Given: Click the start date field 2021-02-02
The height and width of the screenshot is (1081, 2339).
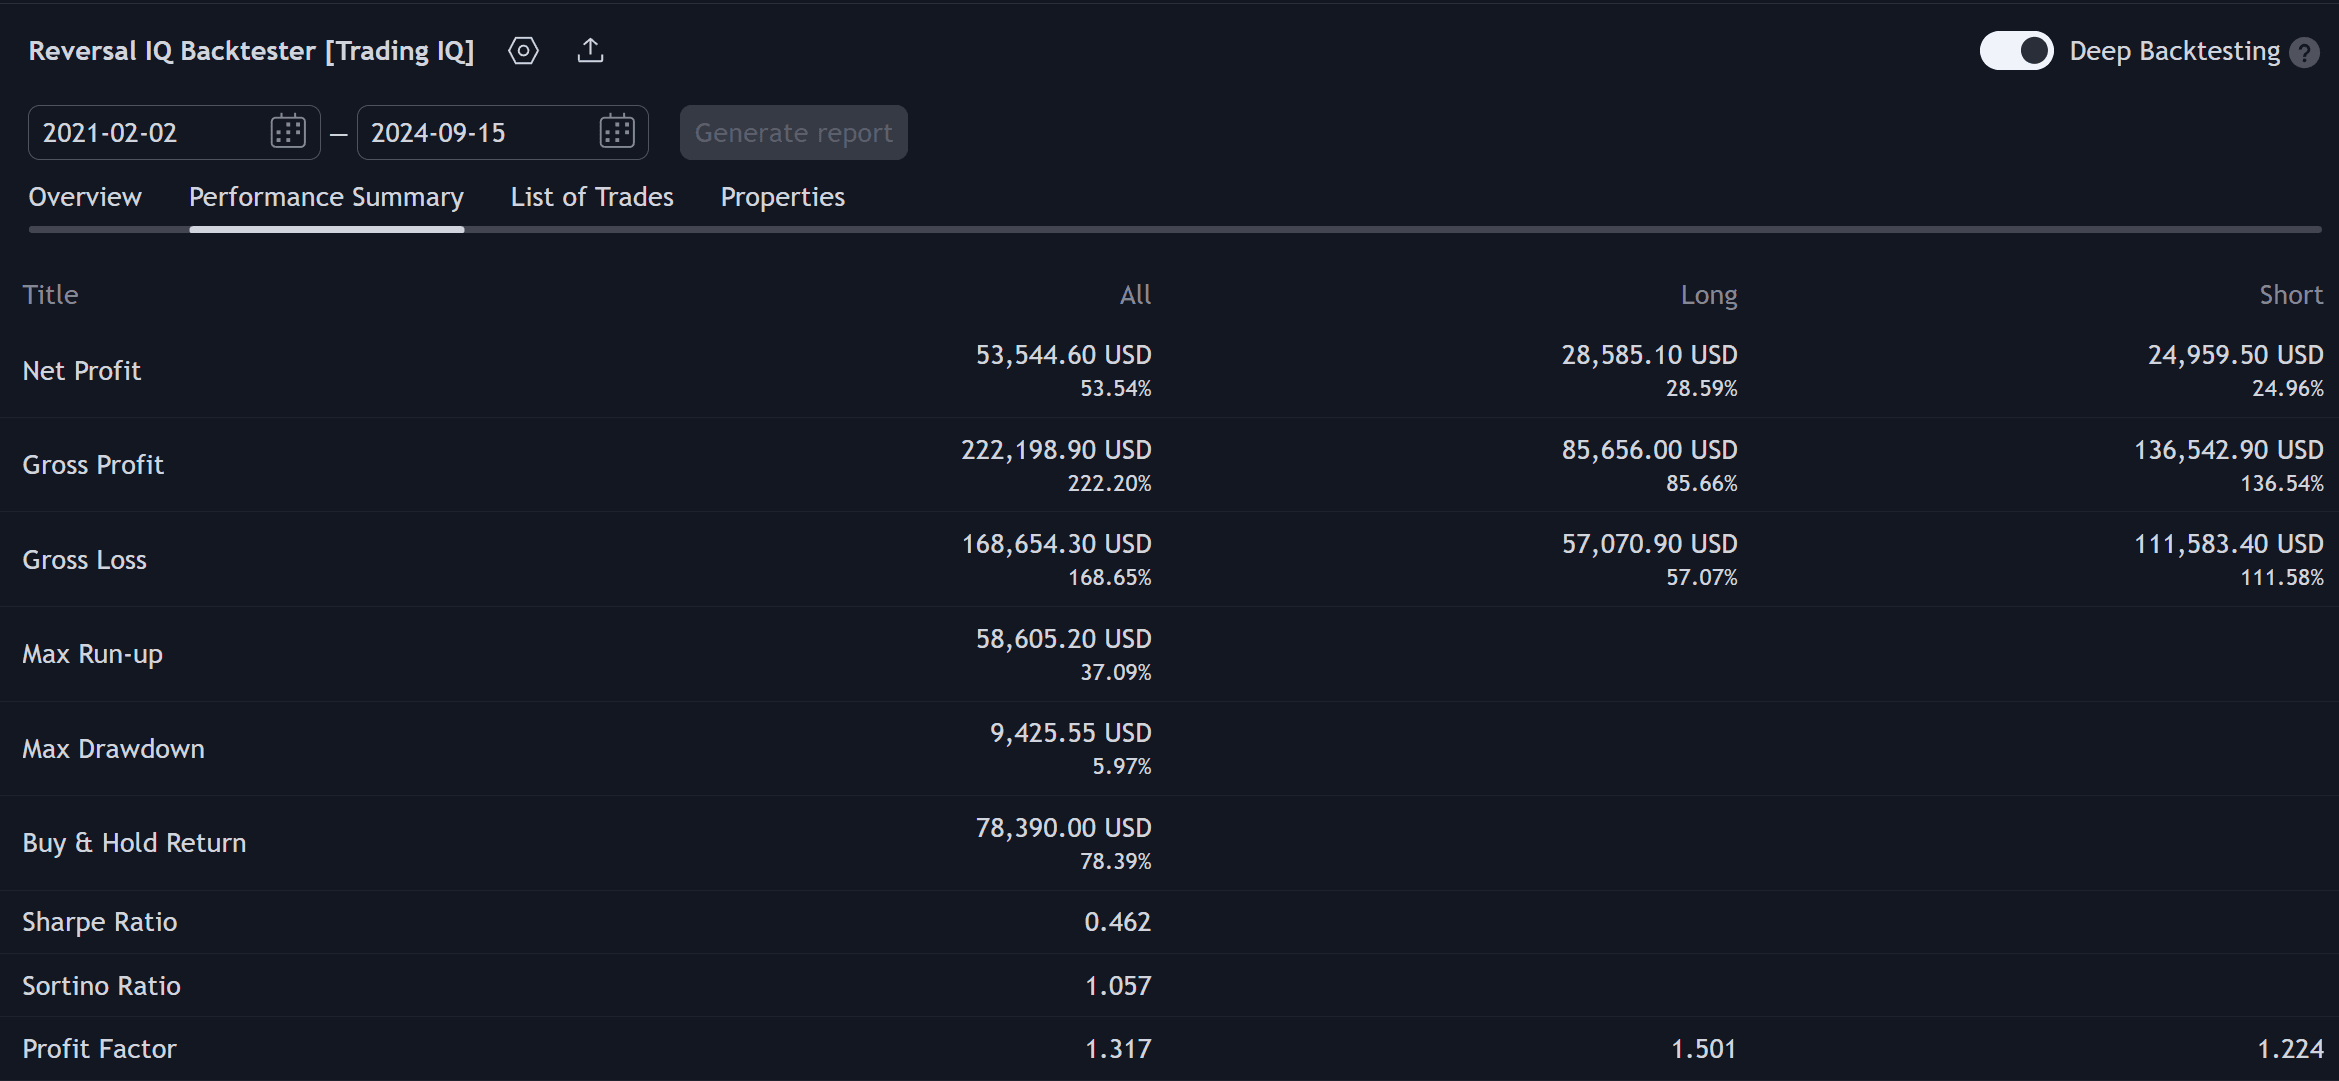Looking at the screenshot, I should tap(140, 133).
